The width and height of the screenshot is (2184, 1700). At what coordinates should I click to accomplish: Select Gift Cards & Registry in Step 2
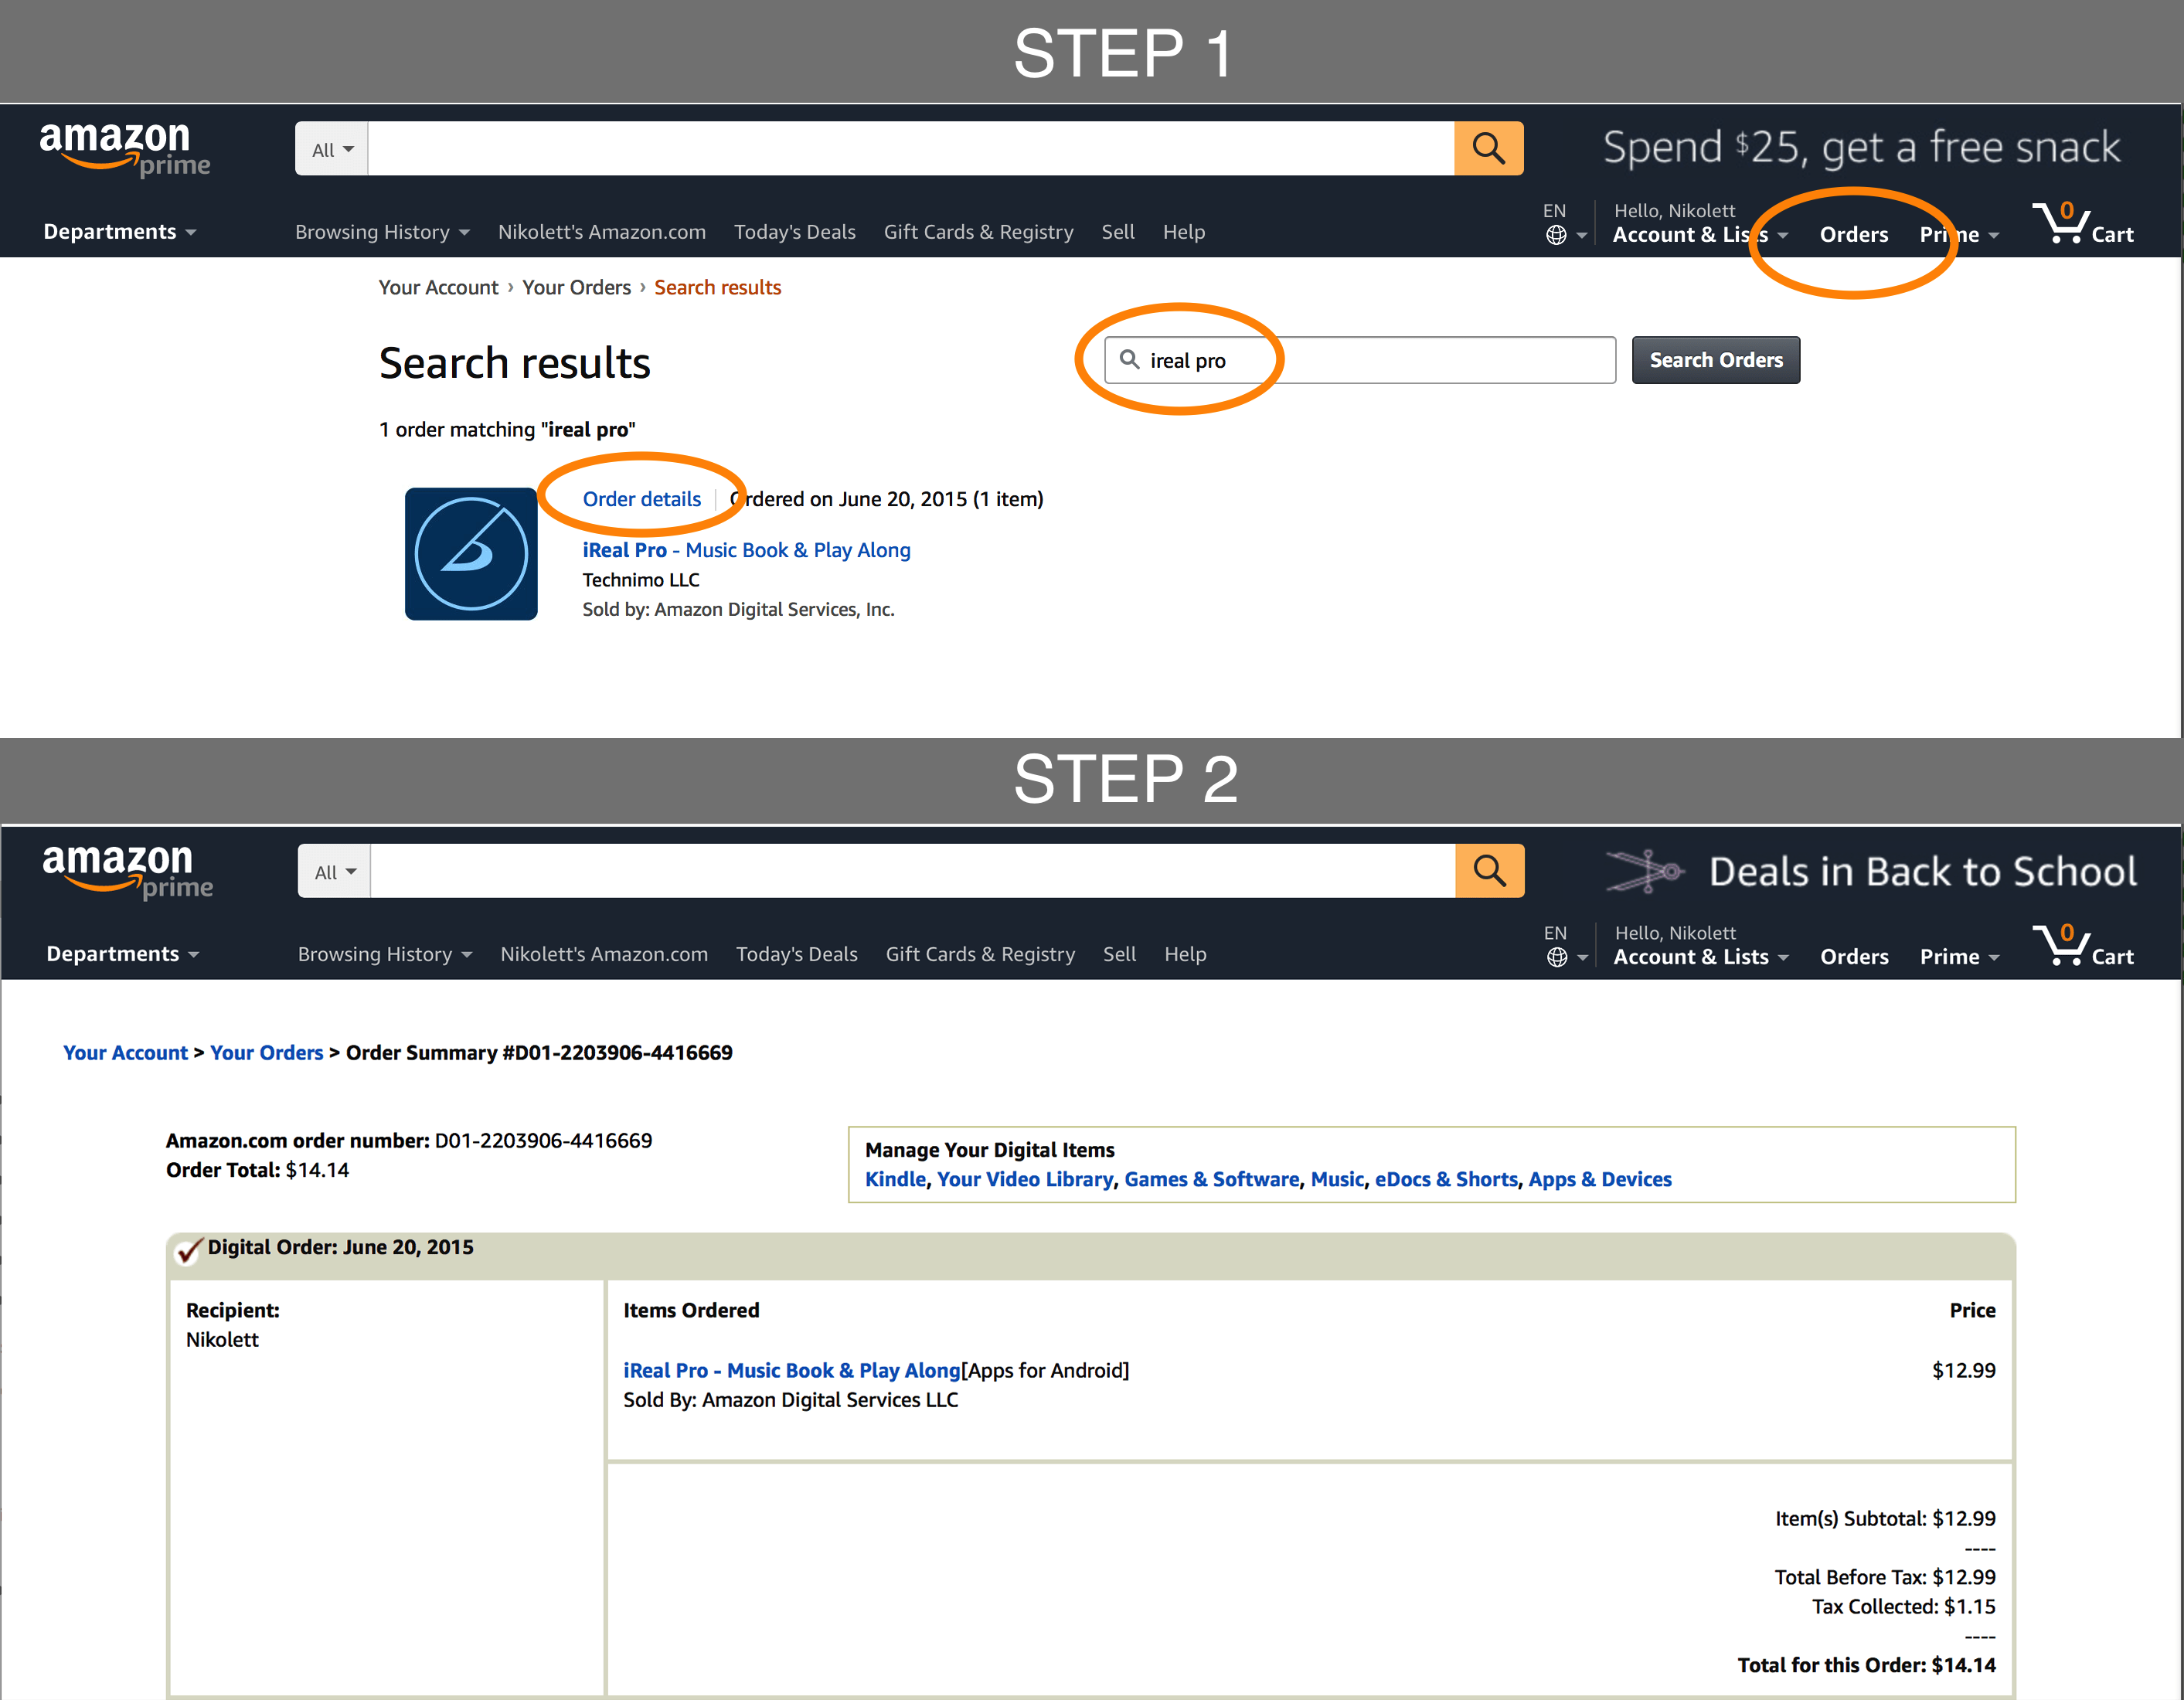click(x=980, y=954)
